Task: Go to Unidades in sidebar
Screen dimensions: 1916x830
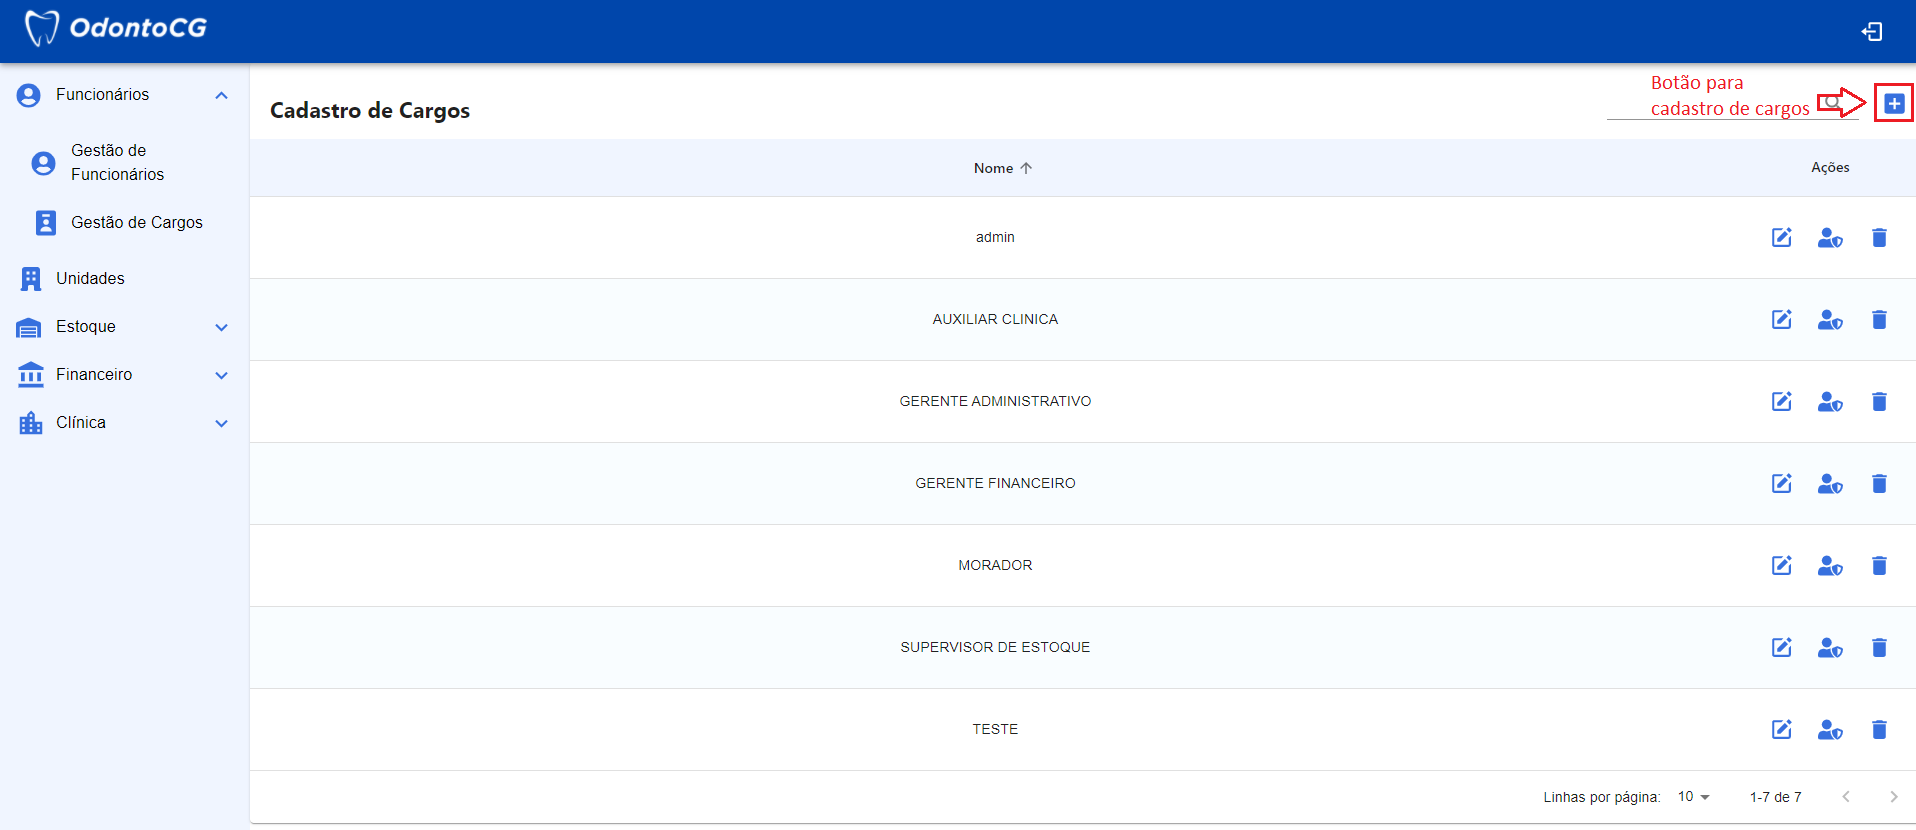Action: click(x=90, y=278)
